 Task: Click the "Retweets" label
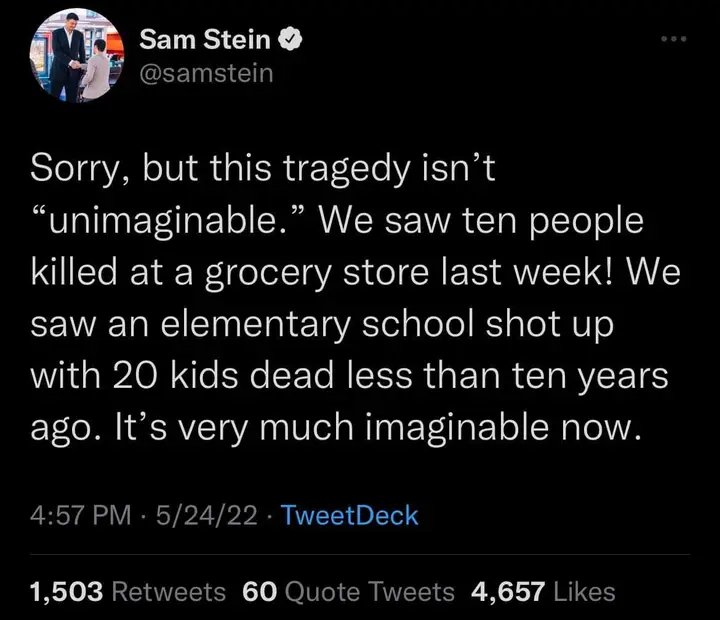169,592
